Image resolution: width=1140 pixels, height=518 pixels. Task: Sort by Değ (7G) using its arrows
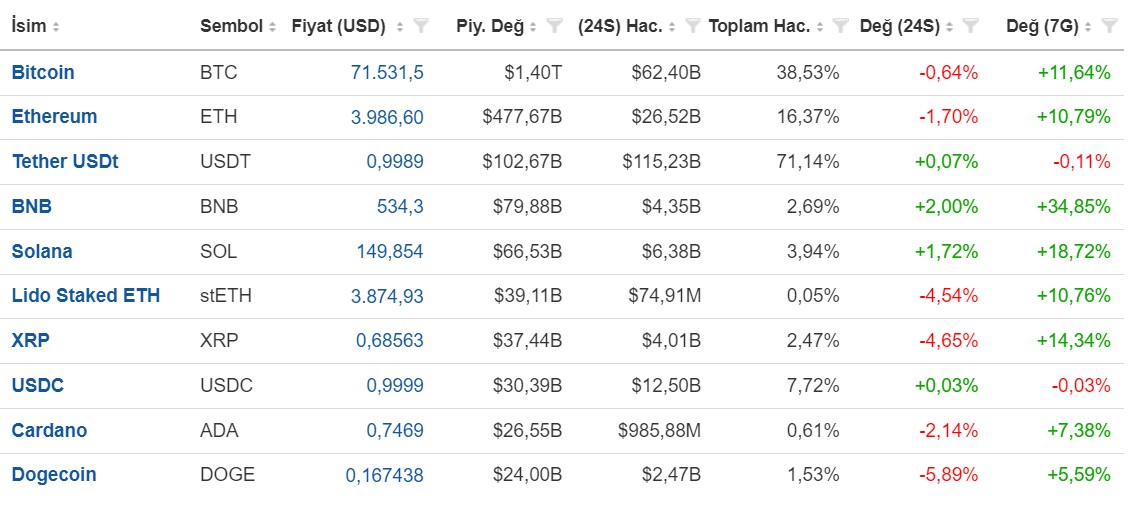coord(1088,27)
